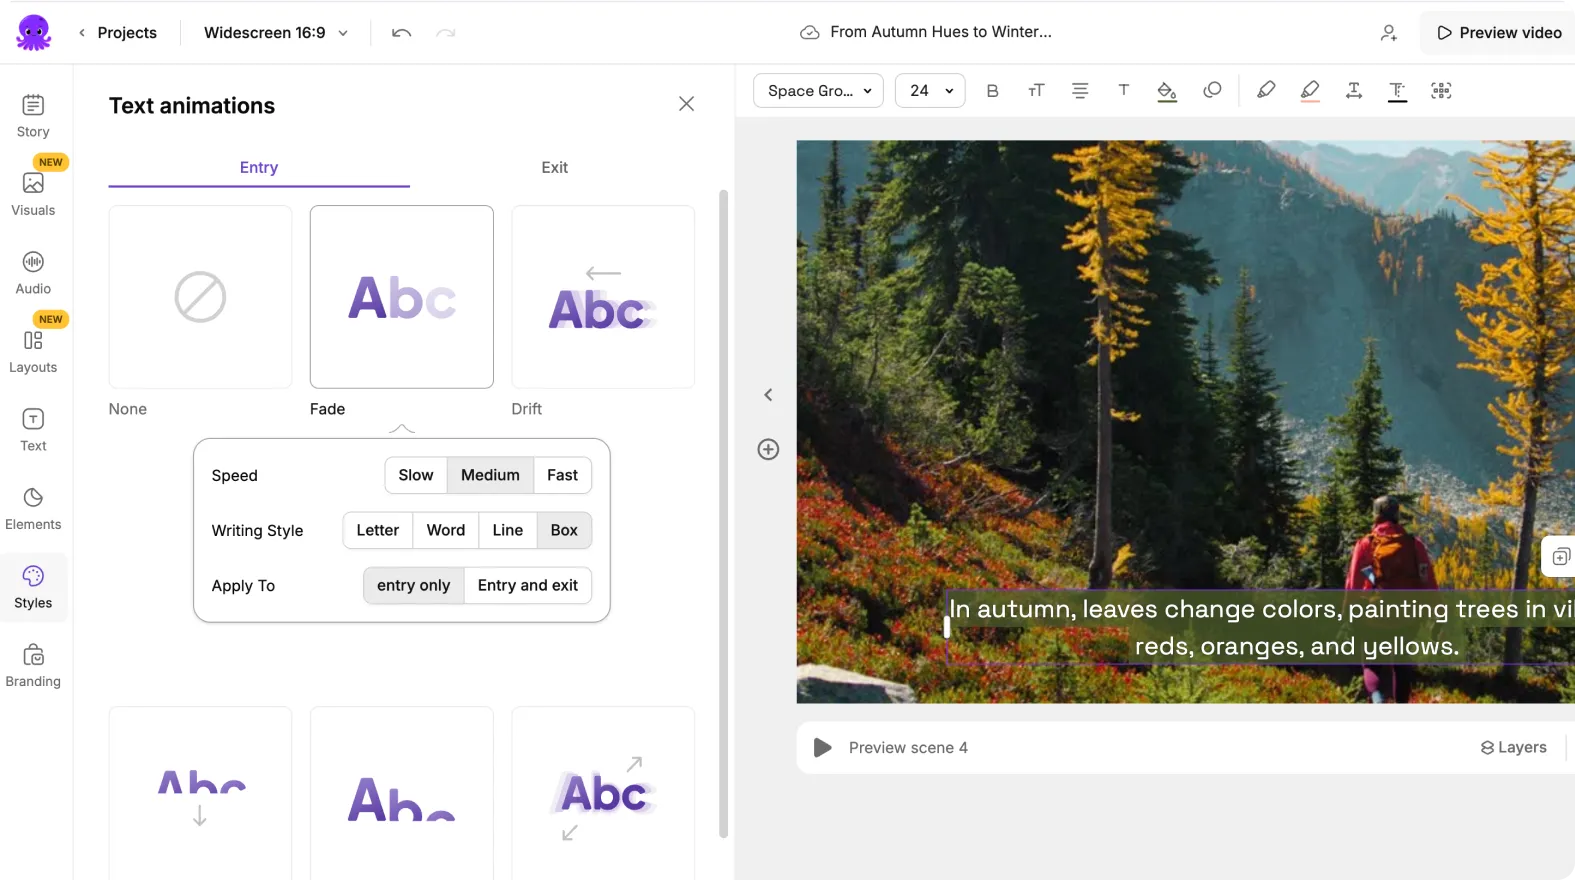Close the Text animations panel
The width and height of the screenshot is (1575, 880).
tap(686, 104)
